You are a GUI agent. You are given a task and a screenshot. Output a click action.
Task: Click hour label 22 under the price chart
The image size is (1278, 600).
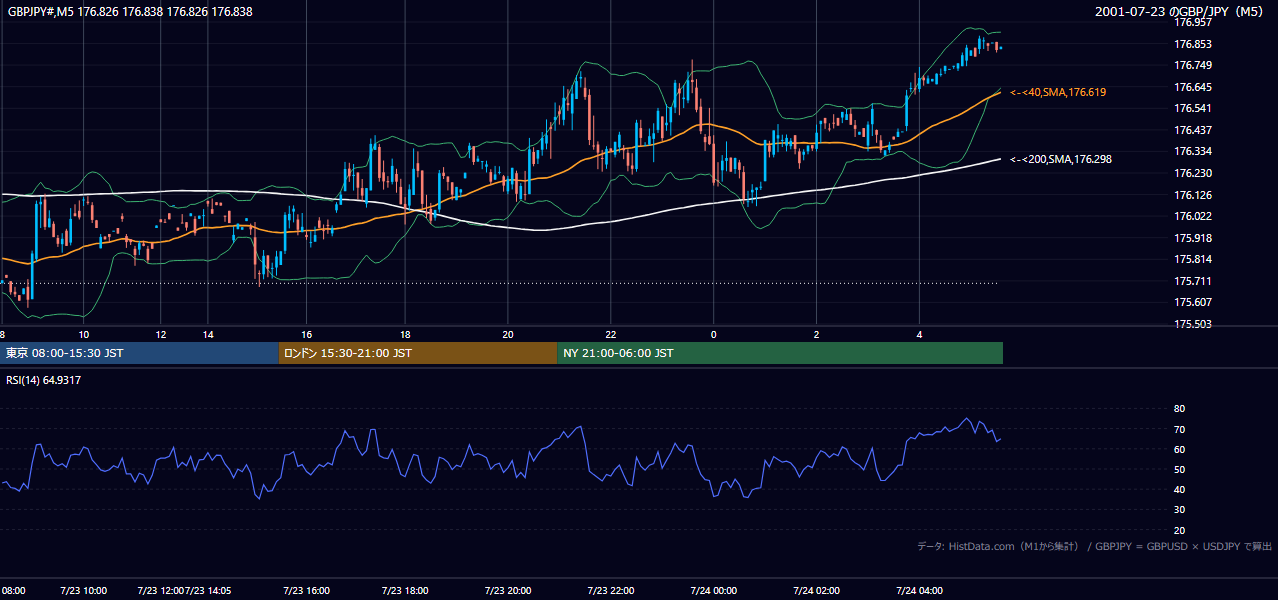[611, 334]
